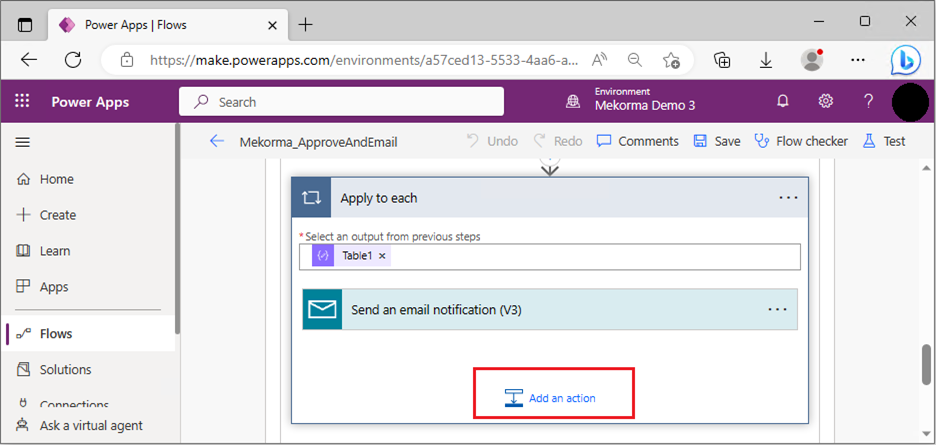
Task: Collapse the left navigation hamburger menu
Action: pos(22,142)
